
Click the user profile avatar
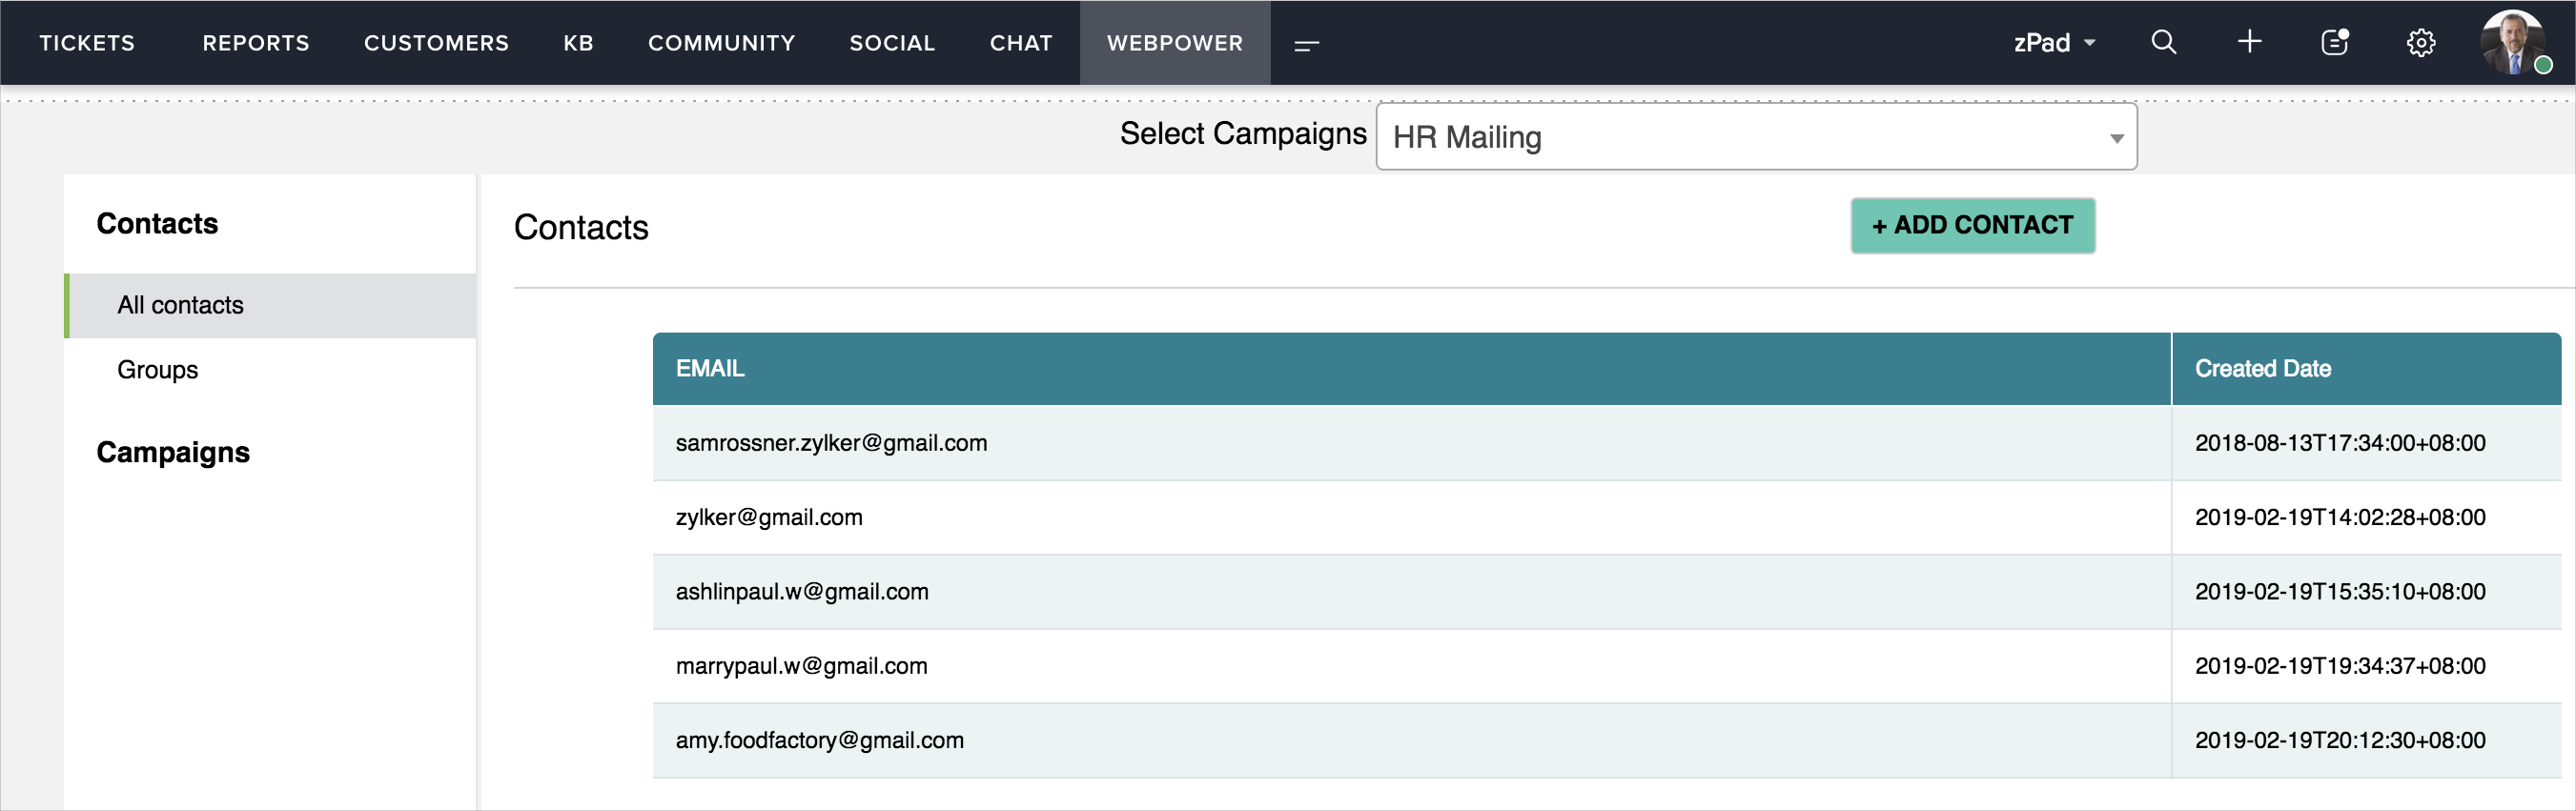pyautogui.click(x=2512, y=43)
